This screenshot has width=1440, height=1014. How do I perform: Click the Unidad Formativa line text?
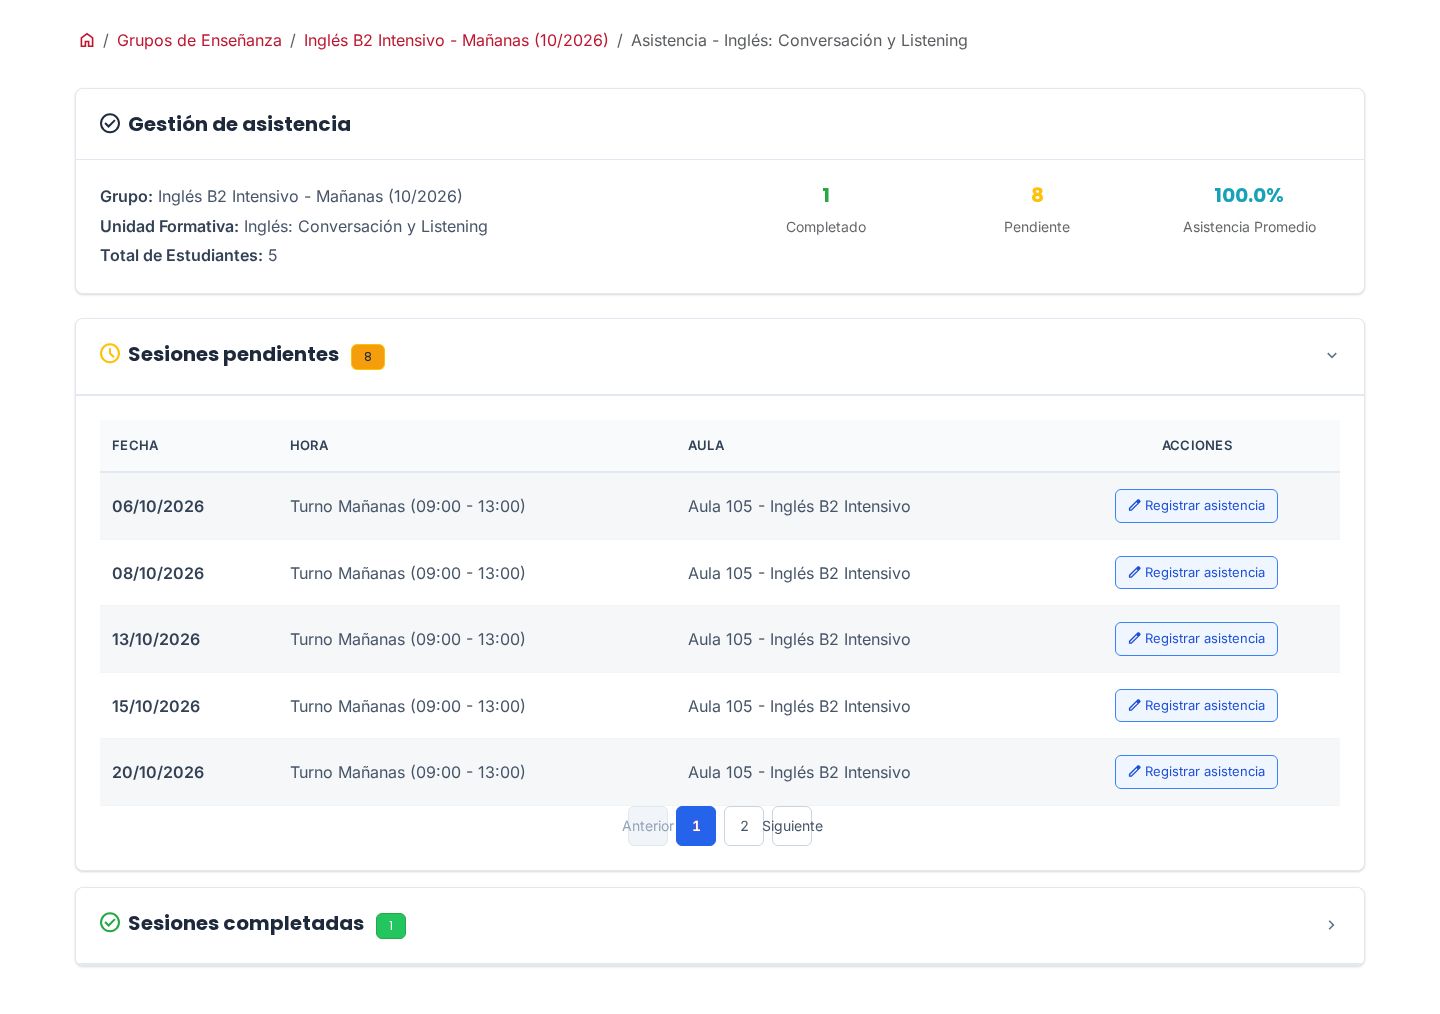pos(294,226)
